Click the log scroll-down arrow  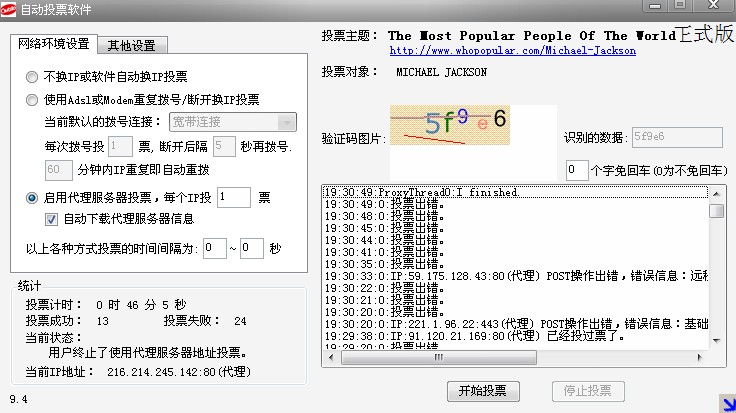[716, 341]
